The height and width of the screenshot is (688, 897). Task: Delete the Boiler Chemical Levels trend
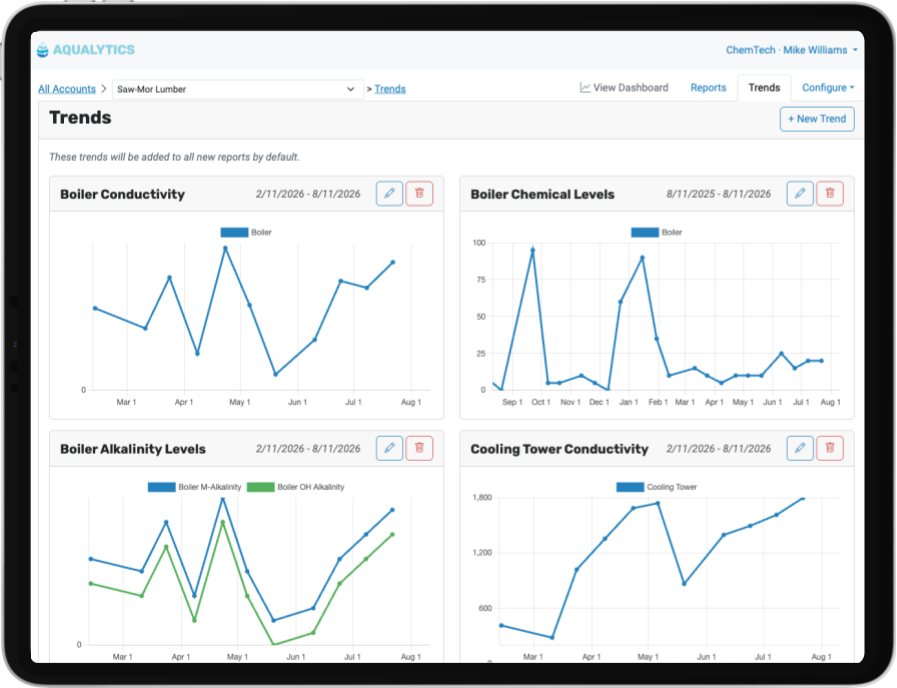point(830,193)
